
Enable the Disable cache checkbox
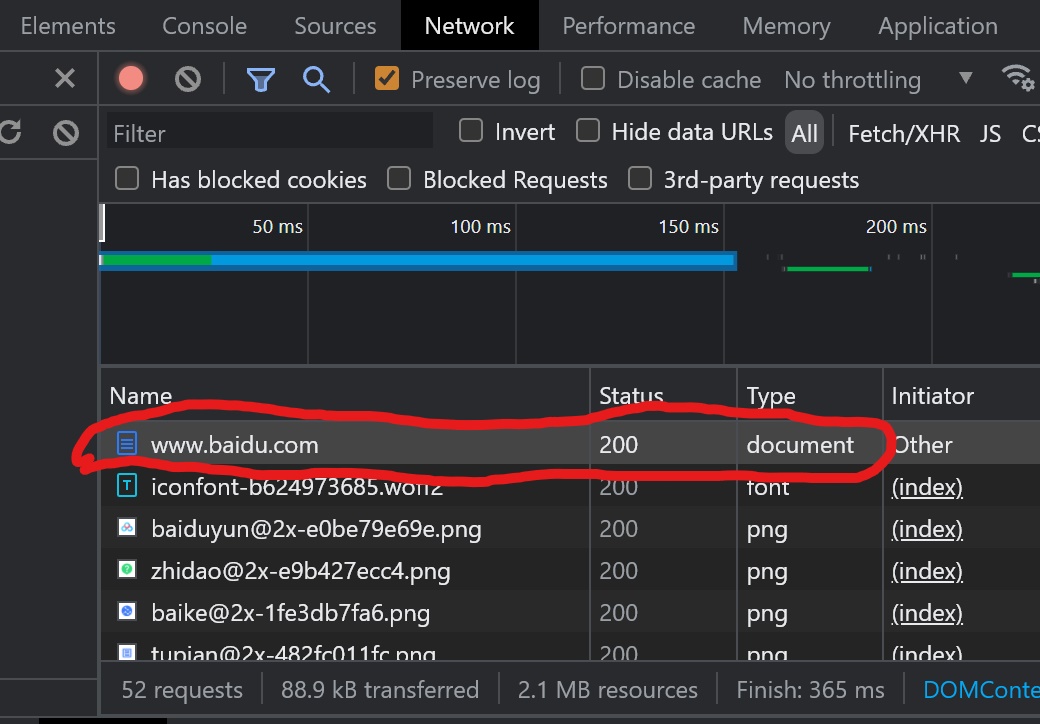[593, 79]
